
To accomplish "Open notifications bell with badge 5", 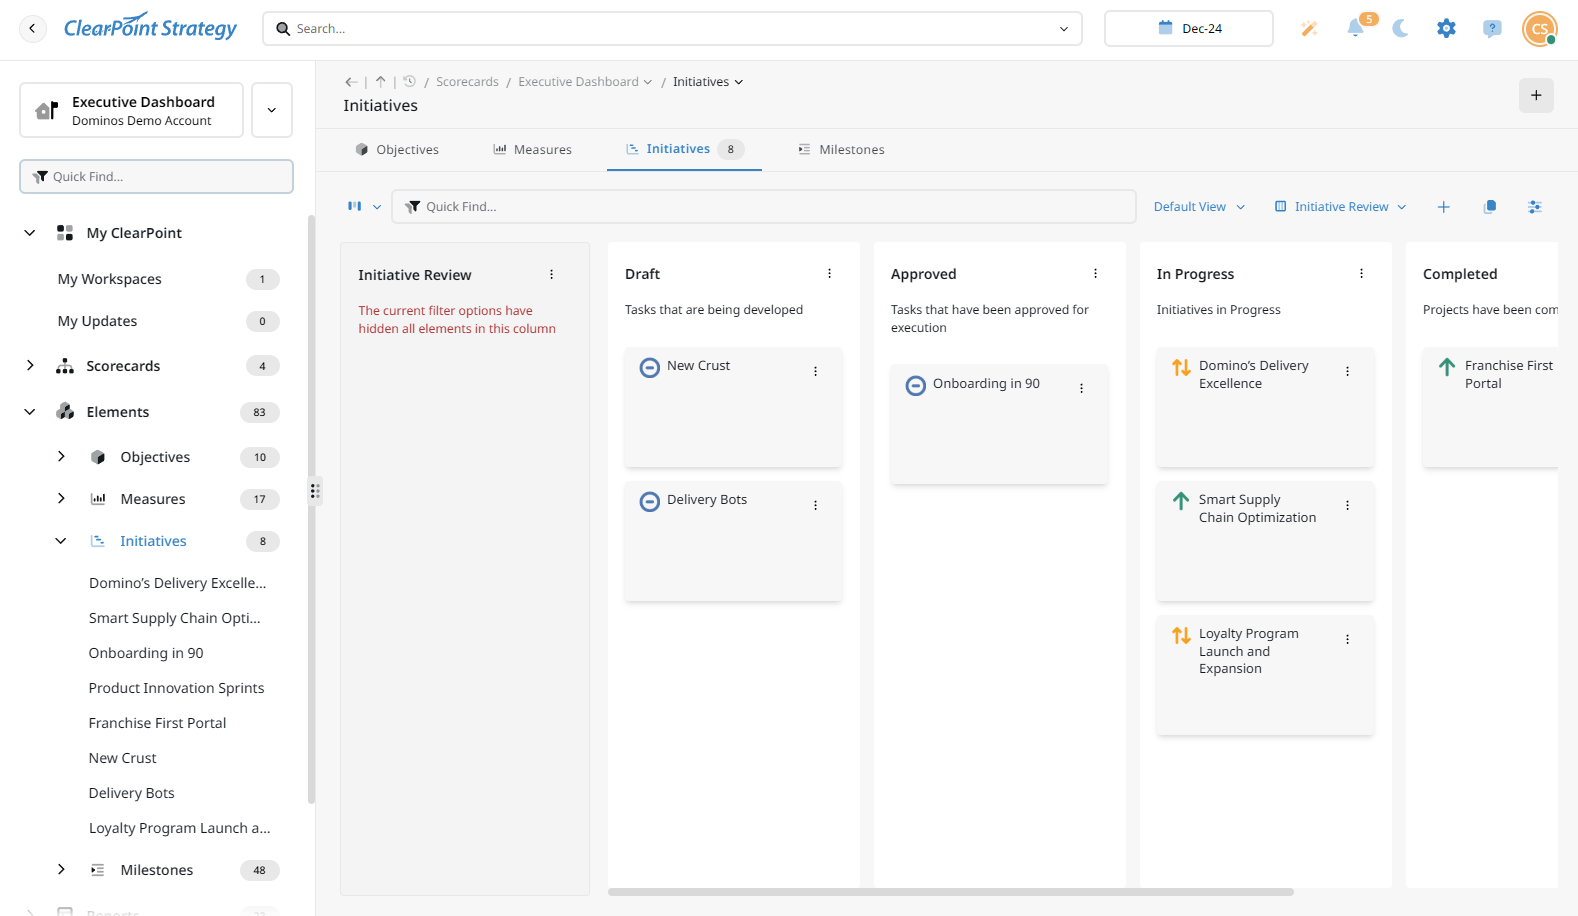I will pos(1355,28).
